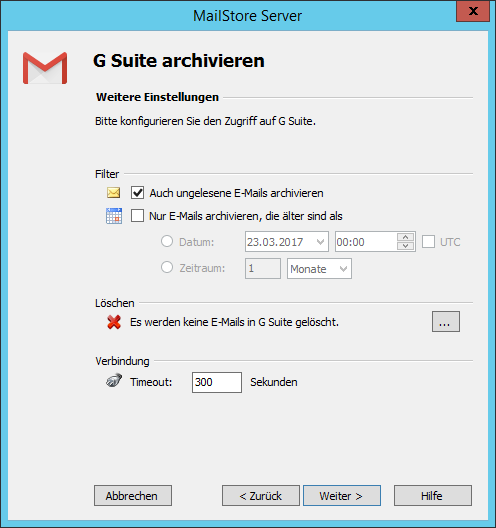Enable Nur E-Mails archivieren, die älter sind als
Screen dimensions: 496x528
[137, 216]
